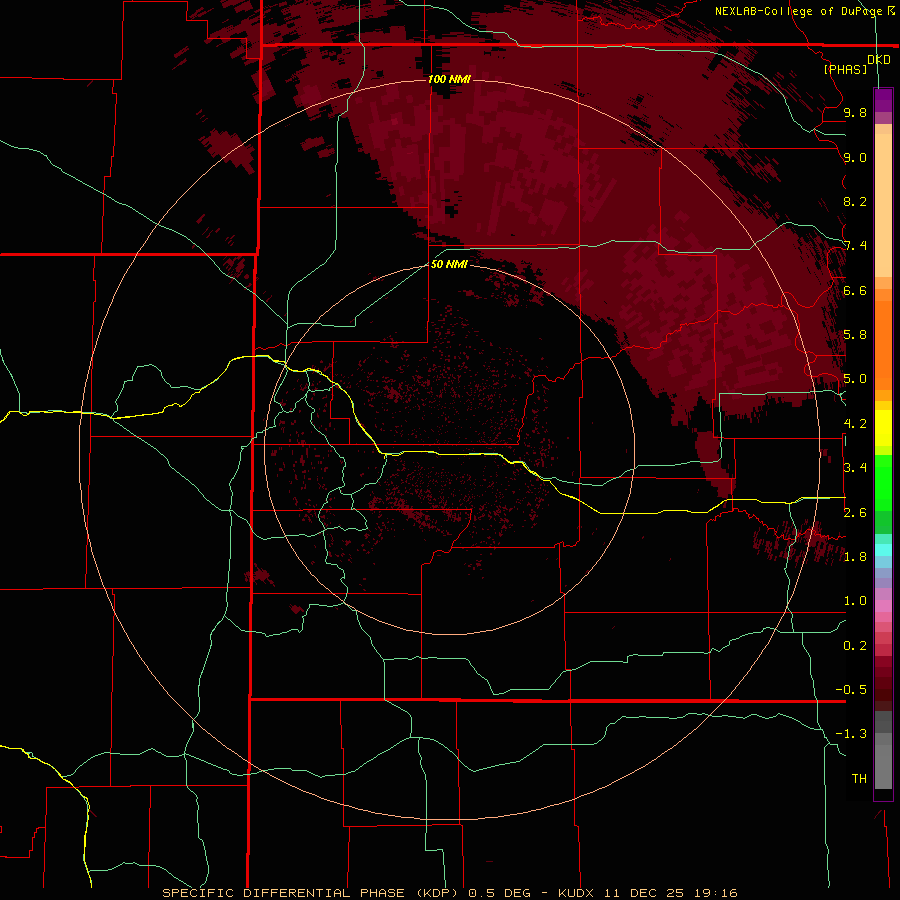Click the -1.3 scale value

point(851,734)
